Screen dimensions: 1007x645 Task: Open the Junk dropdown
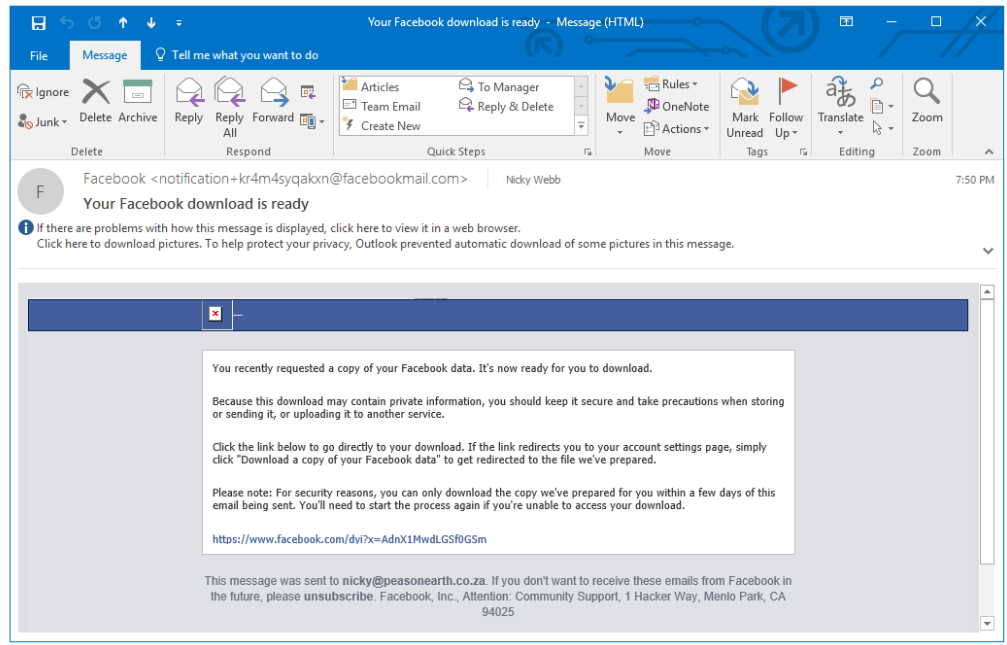pyautogui.click(x=42, y=121)
